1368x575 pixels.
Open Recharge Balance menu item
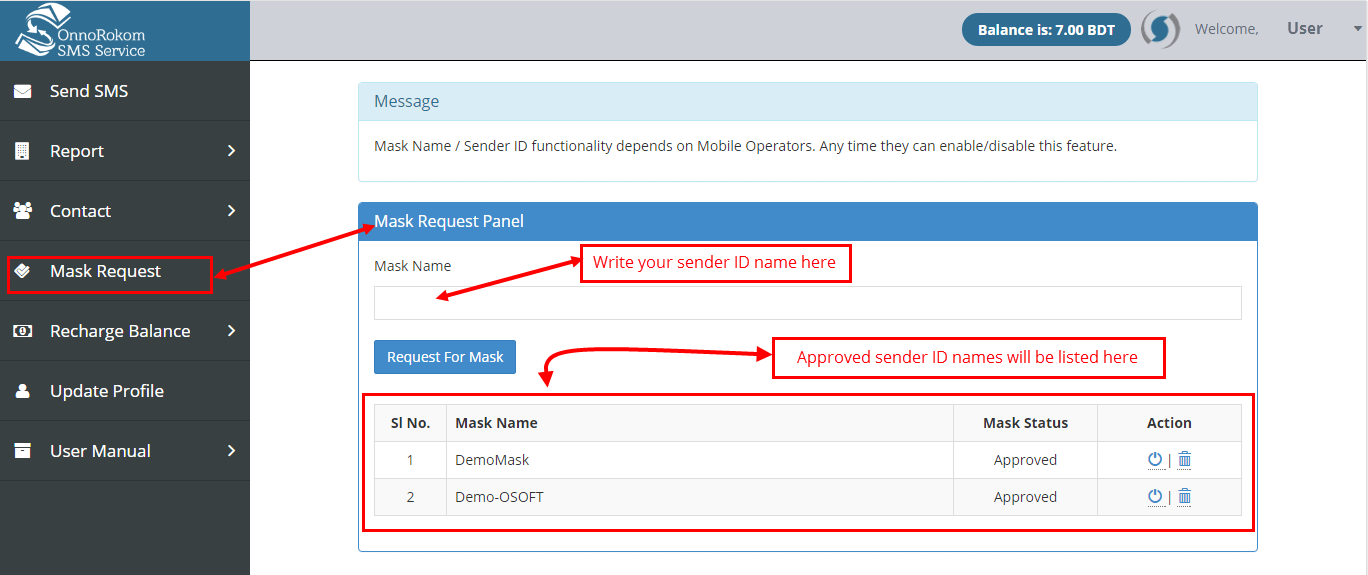125,331
